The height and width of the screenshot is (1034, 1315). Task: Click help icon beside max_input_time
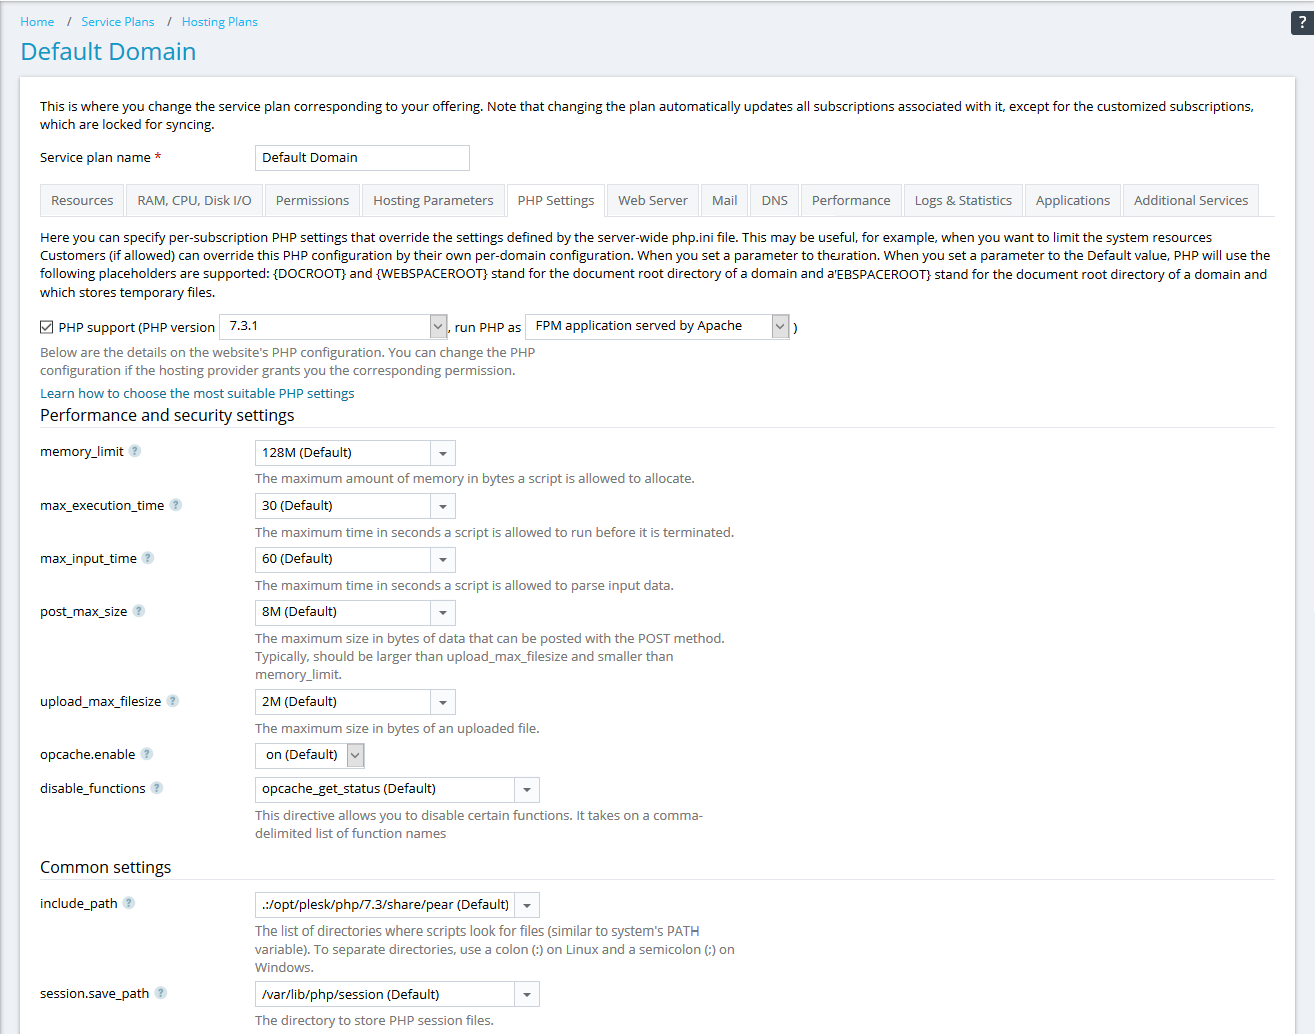point(148,558)
